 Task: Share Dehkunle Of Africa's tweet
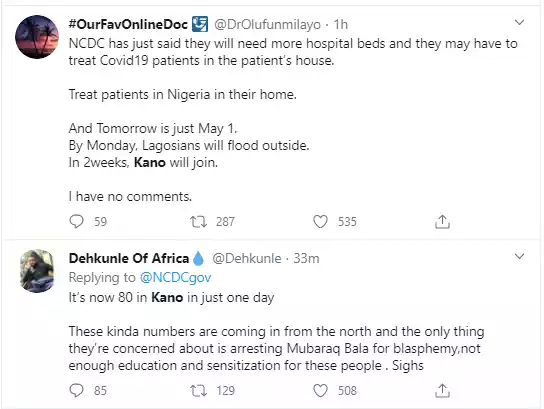pyautogui.click(x=442, y=391)
